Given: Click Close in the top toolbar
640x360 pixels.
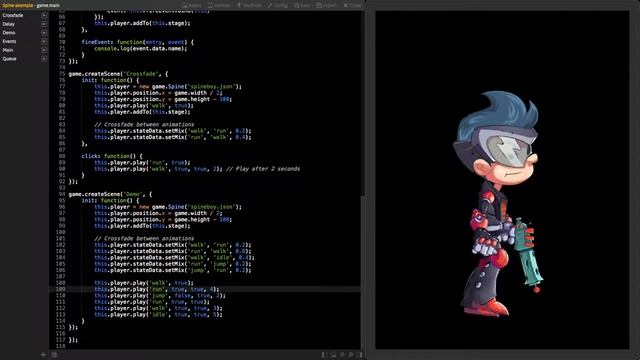Looking at the screenshot, I should [x=352, y=5].
